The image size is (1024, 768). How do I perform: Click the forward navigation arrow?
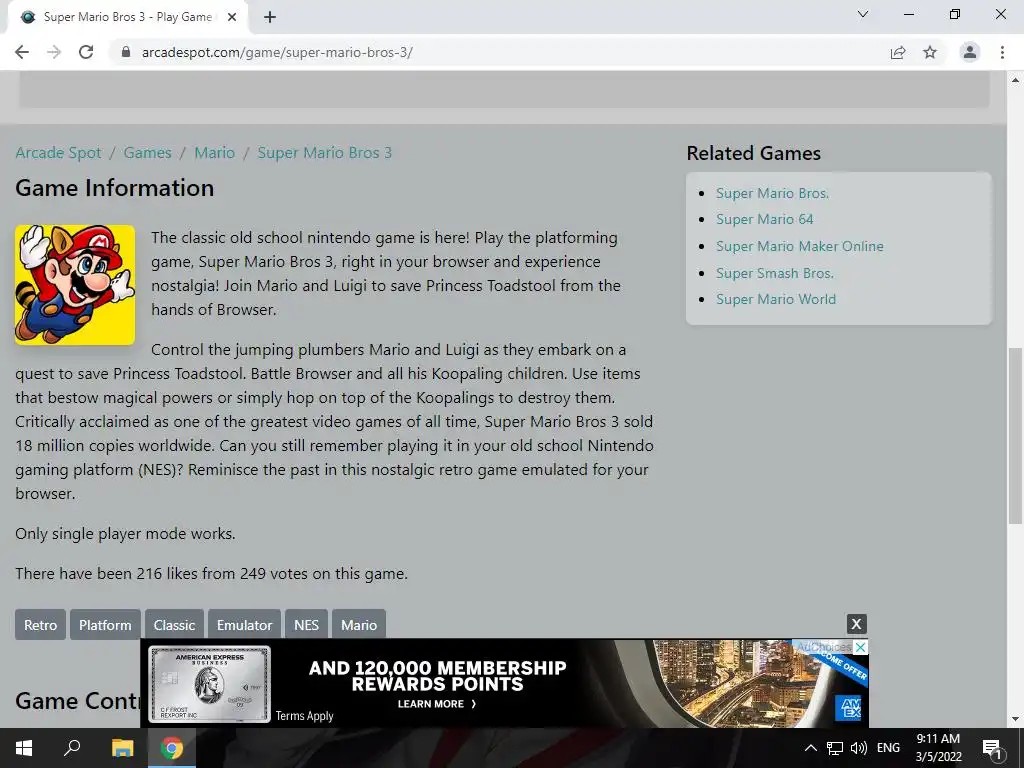click(x=54, y=52)
